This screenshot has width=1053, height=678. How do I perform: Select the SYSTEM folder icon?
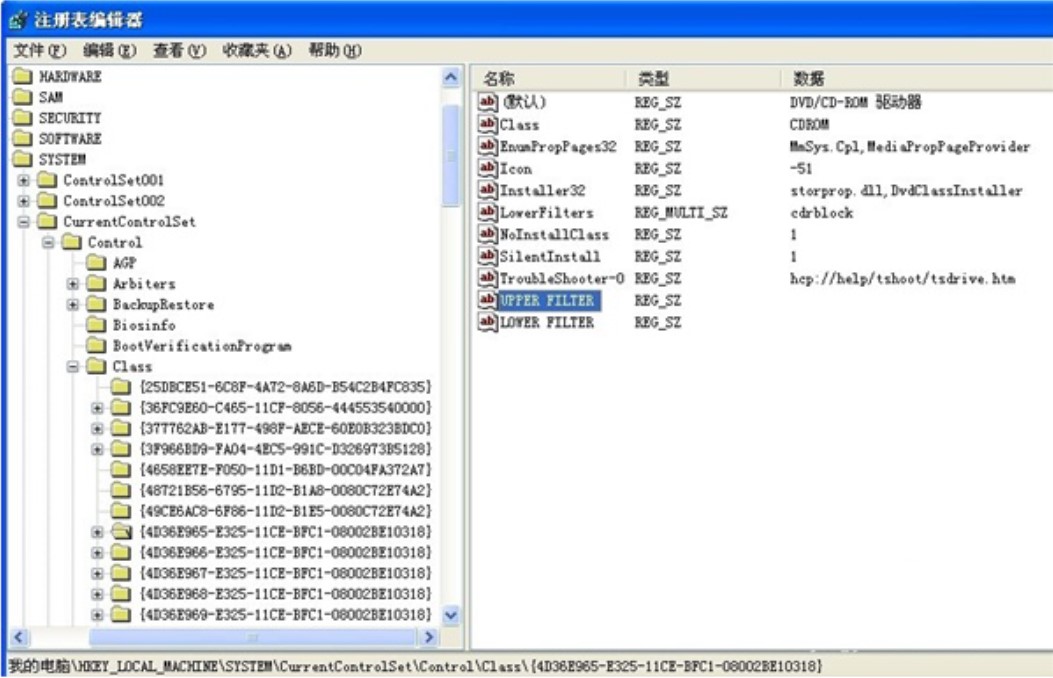click(22, 159)
